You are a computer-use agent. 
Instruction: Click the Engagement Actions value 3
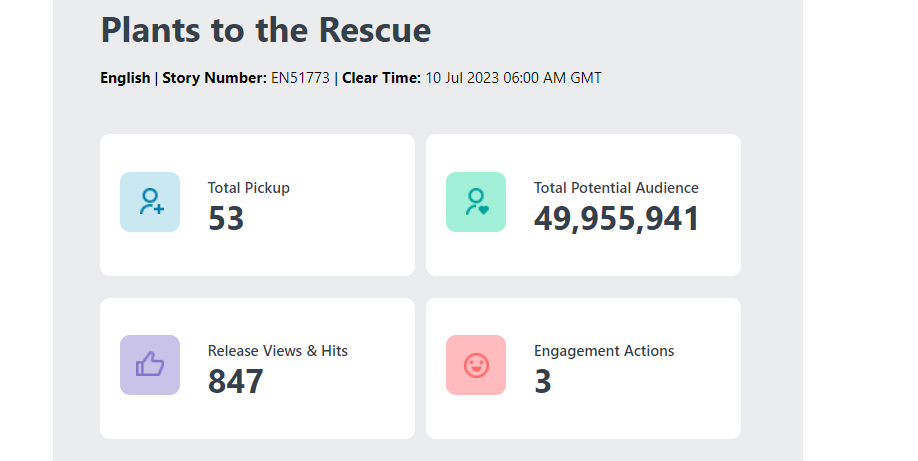pos(542,382)
